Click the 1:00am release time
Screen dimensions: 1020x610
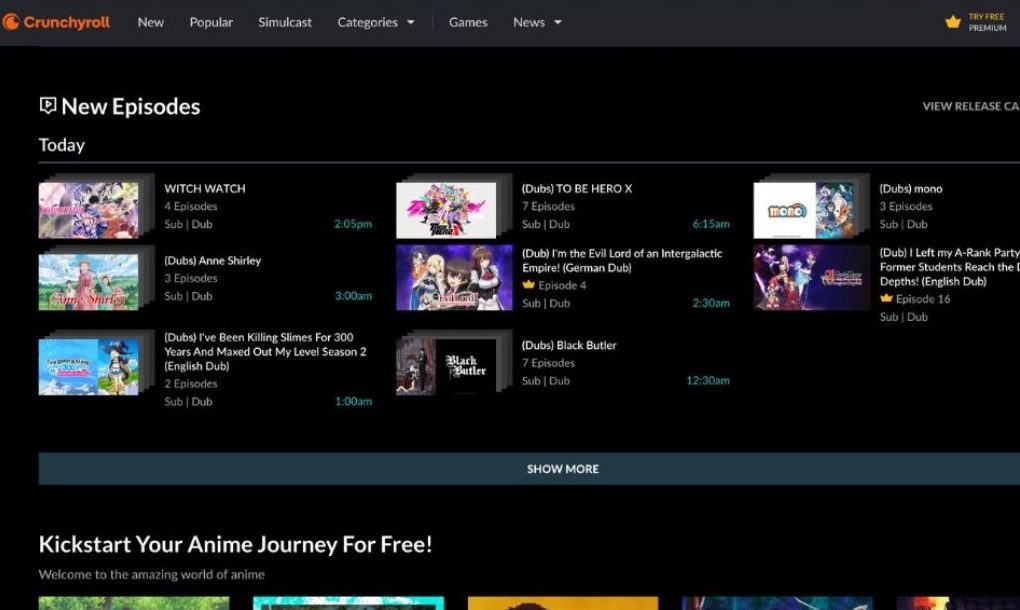[353, 401]
